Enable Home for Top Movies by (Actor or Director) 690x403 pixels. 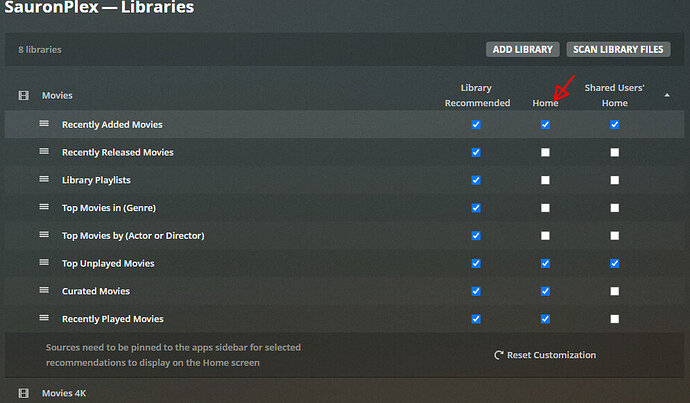[x=545, y=235]
